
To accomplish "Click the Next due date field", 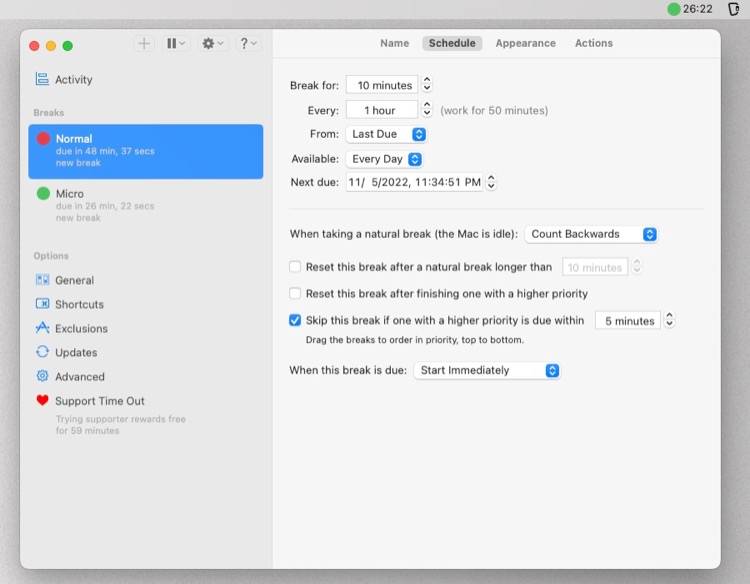I will 414,182.
